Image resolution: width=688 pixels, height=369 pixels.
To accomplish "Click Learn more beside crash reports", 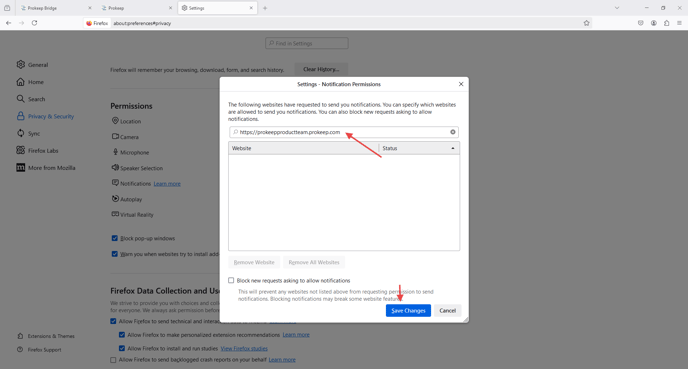I will coord(282,360).
